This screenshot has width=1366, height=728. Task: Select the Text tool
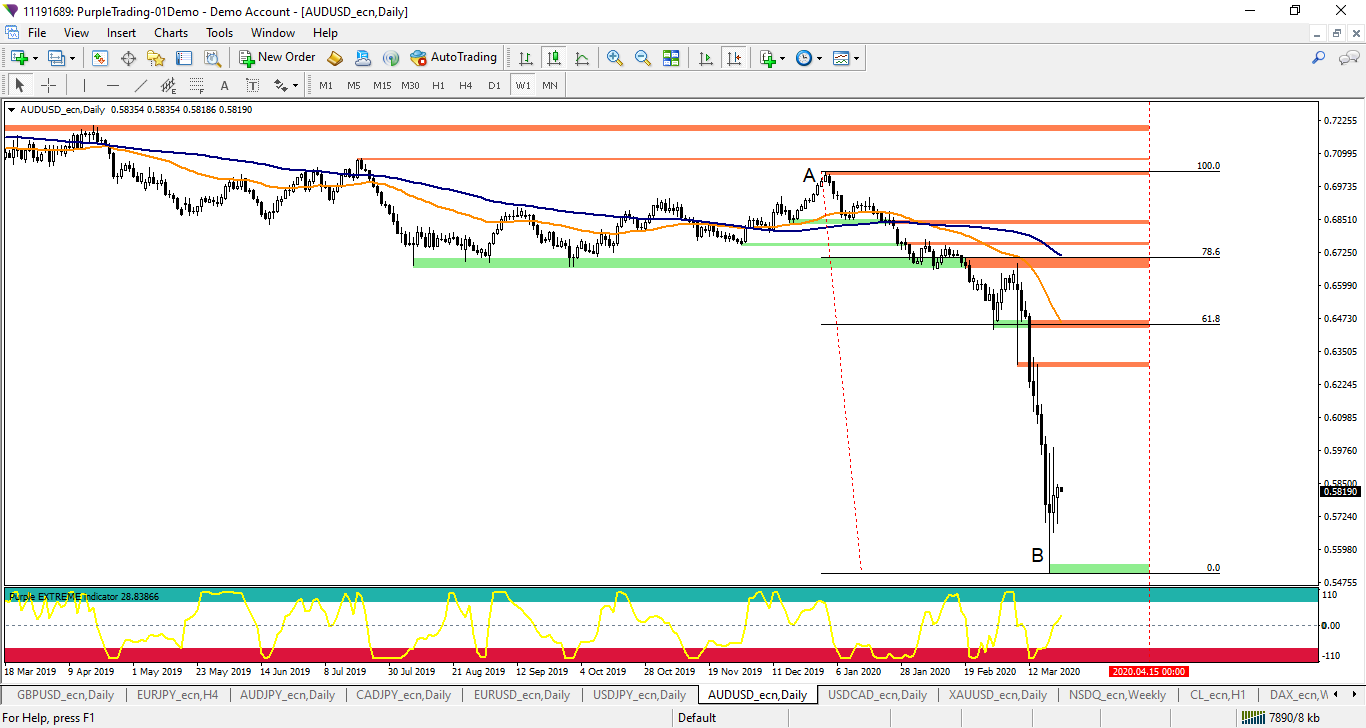tap(224, 85)
